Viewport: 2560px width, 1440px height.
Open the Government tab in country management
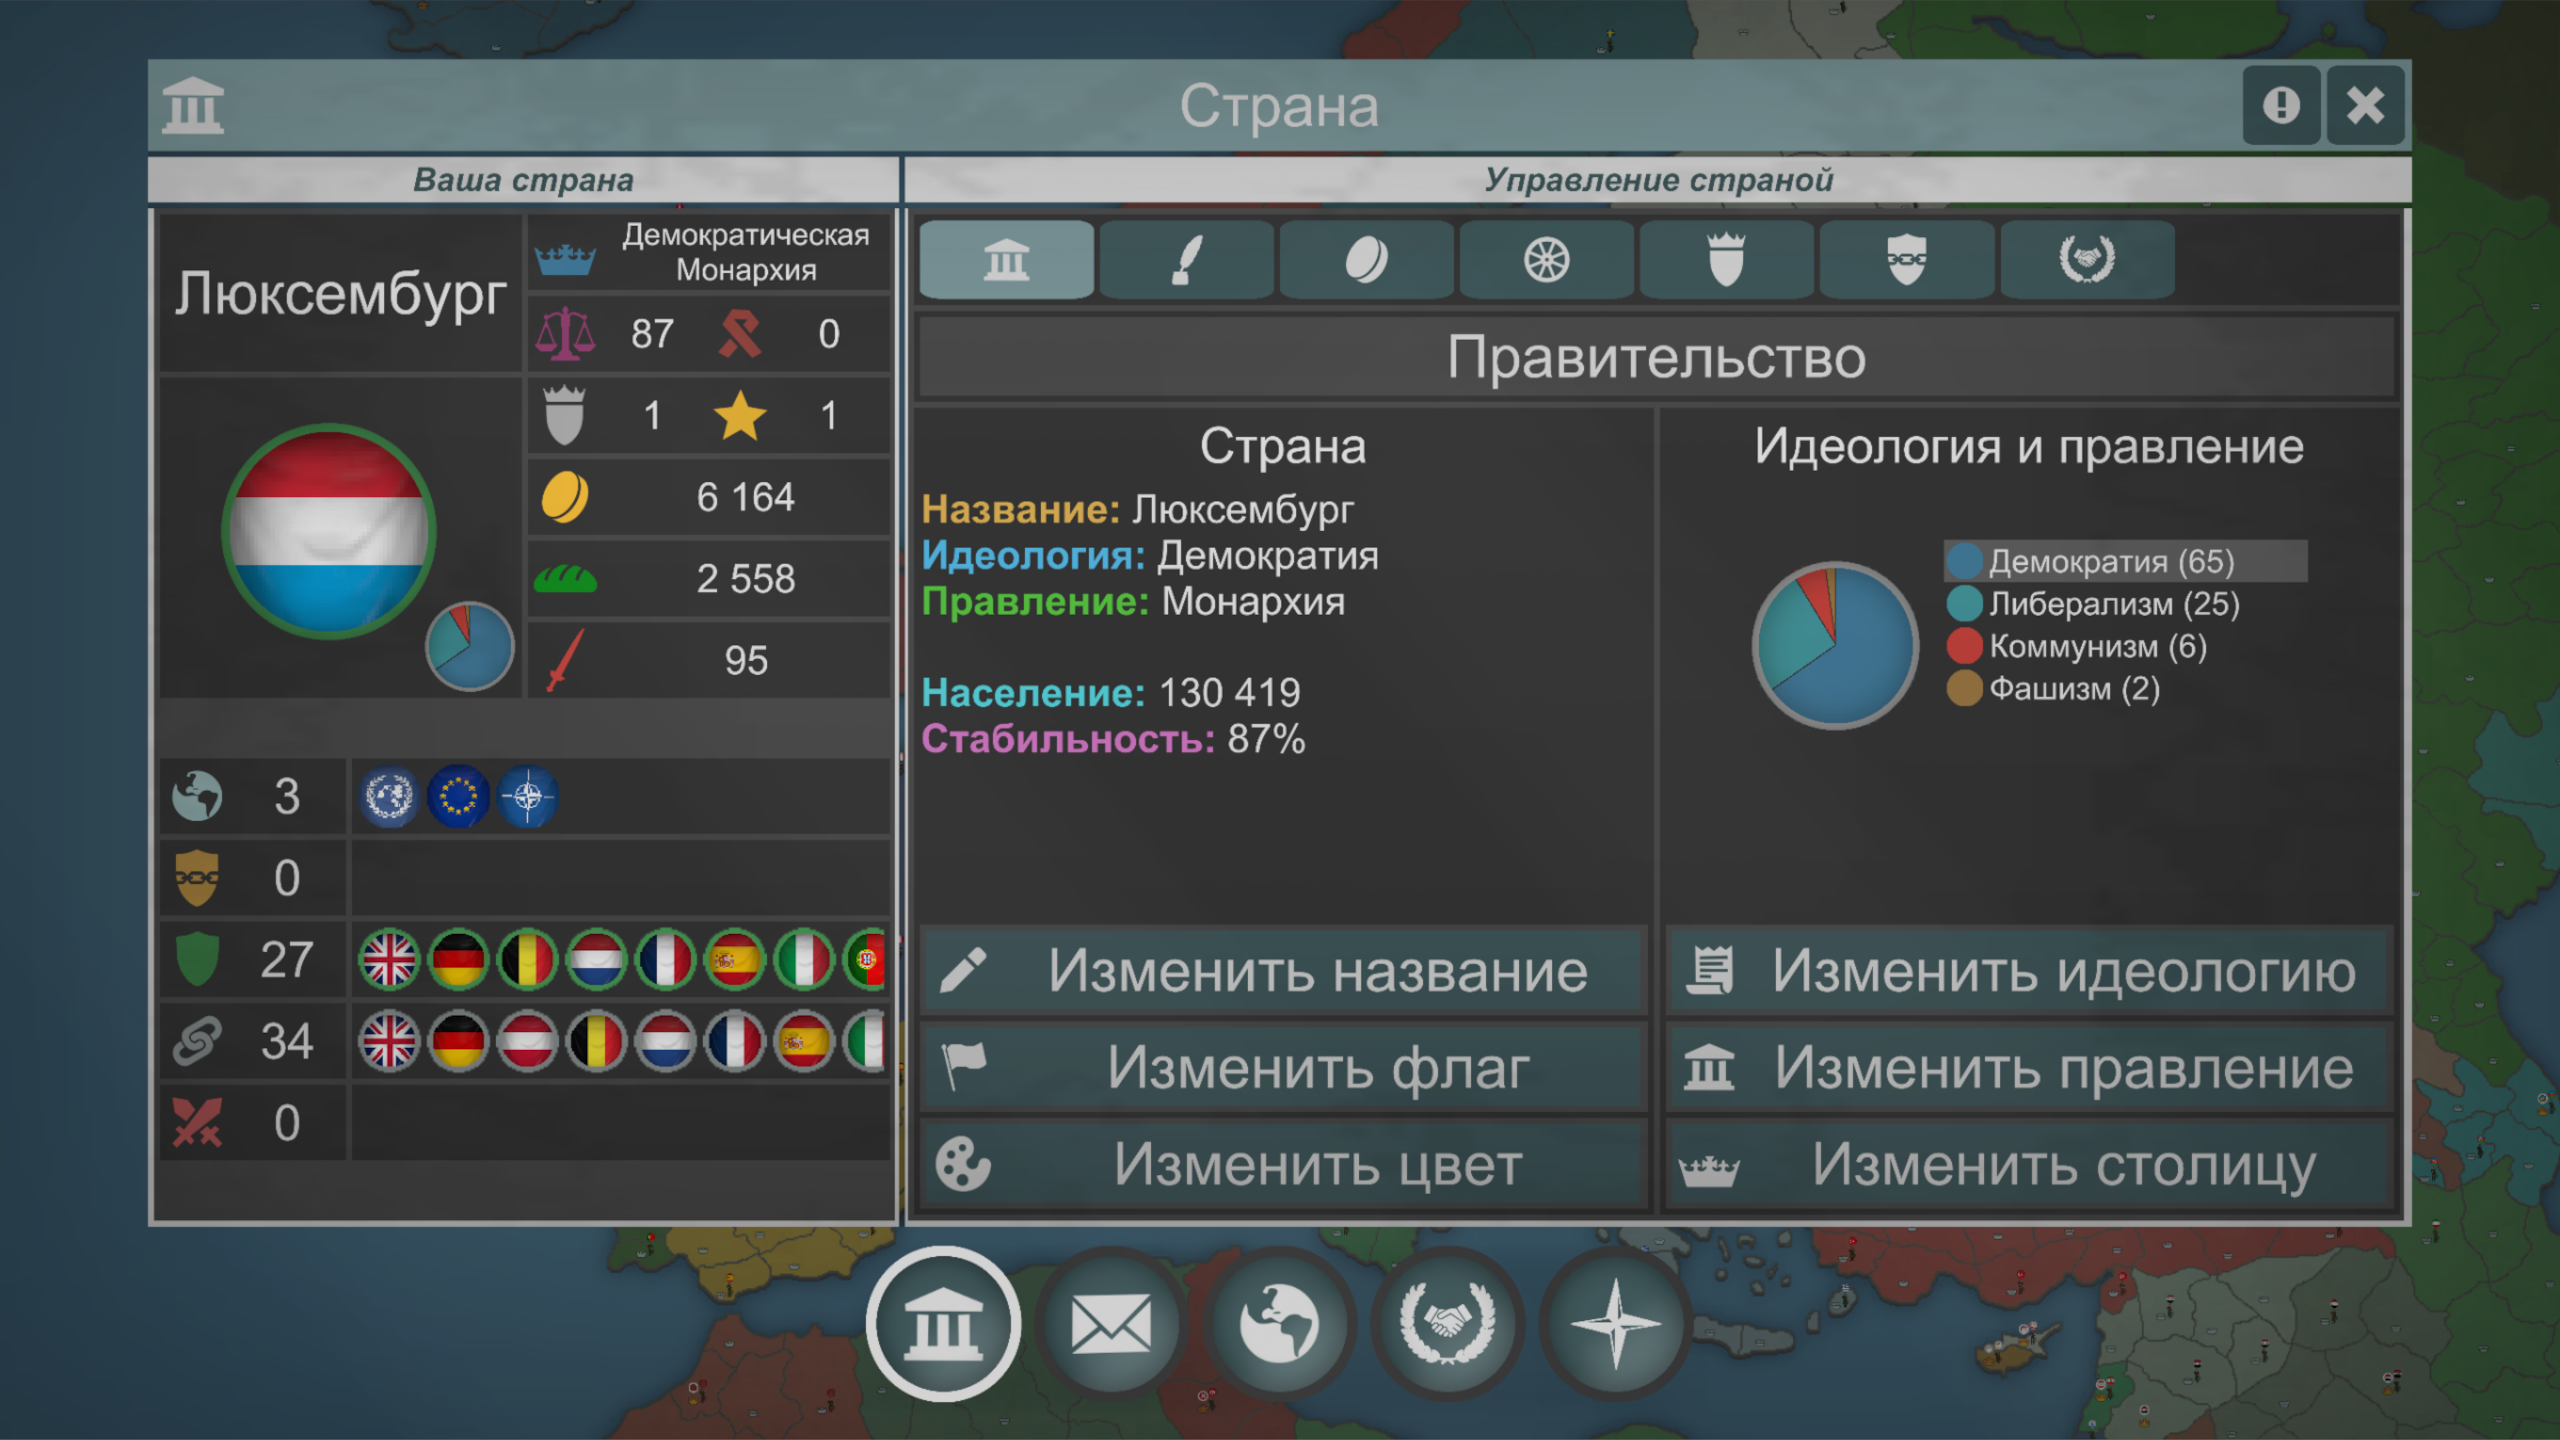coord(1005,261)
